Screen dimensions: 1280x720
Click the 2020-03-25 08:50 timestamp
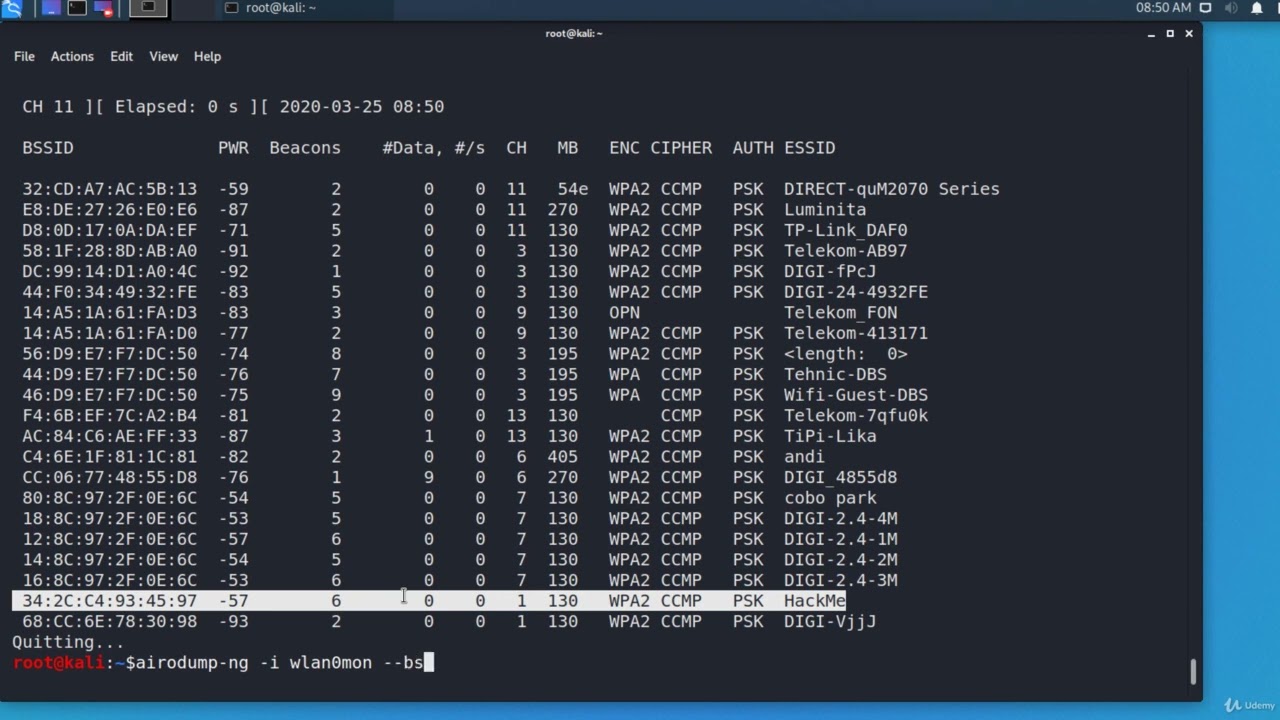pyautogui.click(x=362, y=107)
